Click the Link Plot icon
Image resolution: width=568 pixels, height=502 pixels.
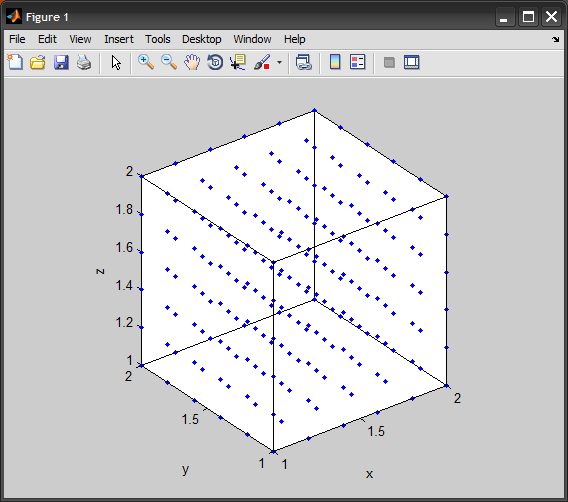(x=304, y=62)
